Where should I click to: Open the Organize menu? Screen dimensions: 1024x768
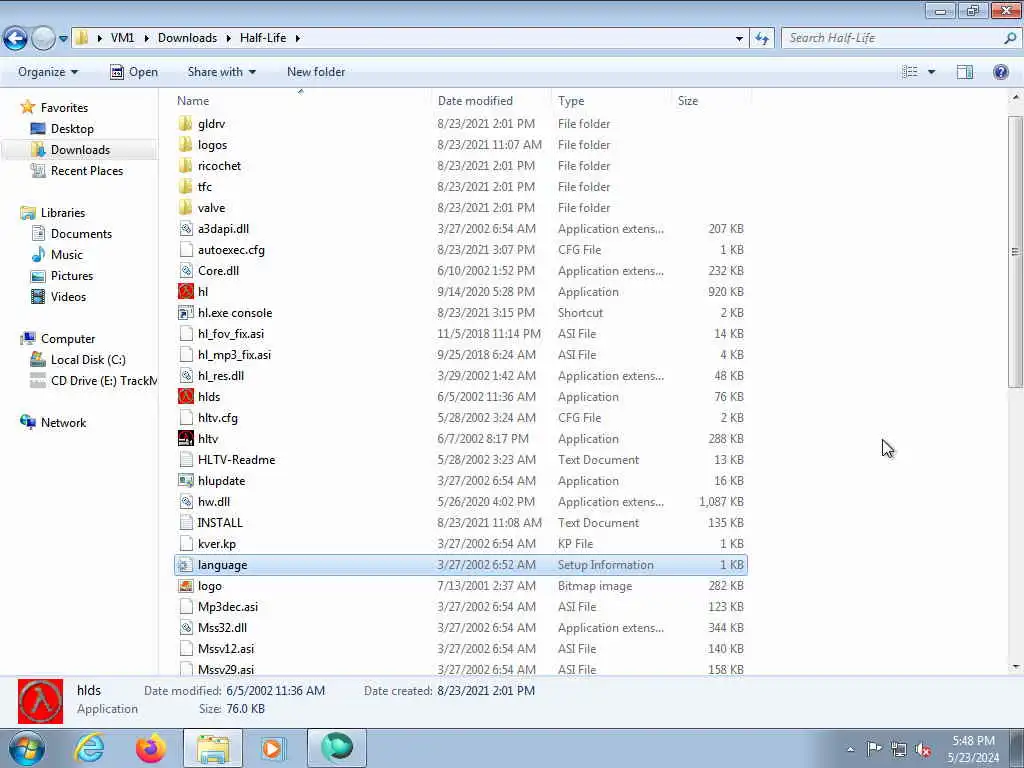tap(48, 72)
